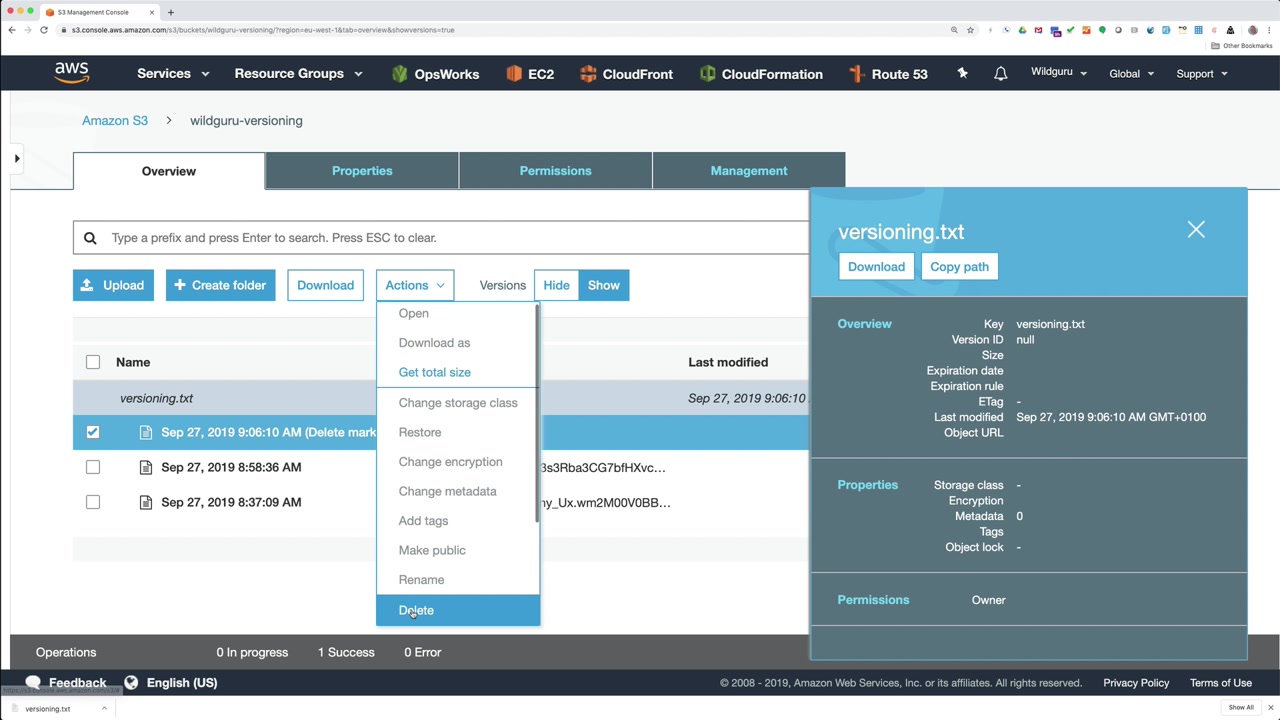1280x720 pixels.
Task: Open the OpsWorks service shortcut
Action: tap(435, 74)
